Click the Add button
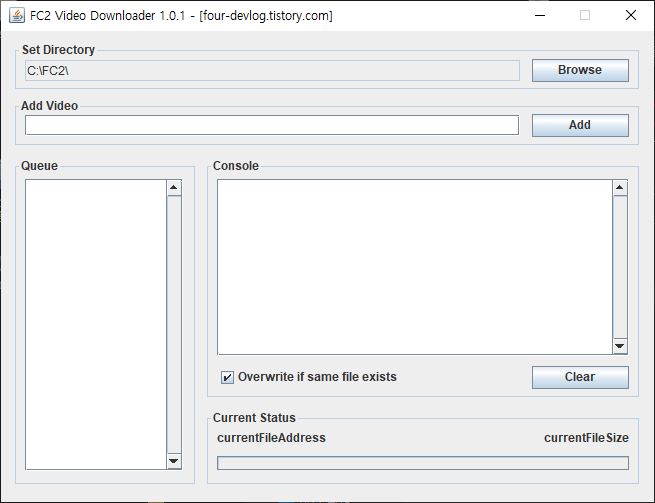Viewport: 655px width, 503px height. coord(580,125)
